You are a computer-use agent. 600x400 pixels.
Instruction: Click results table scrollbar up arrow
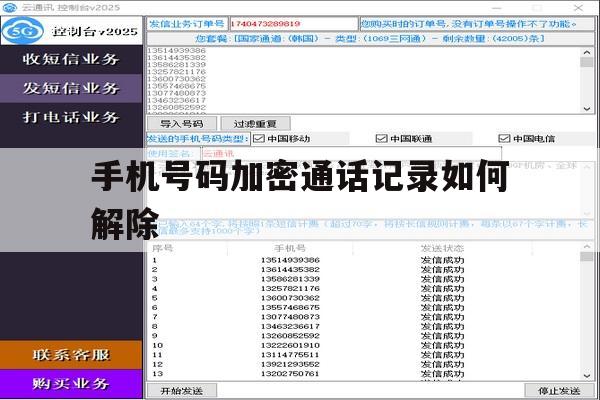587,247
